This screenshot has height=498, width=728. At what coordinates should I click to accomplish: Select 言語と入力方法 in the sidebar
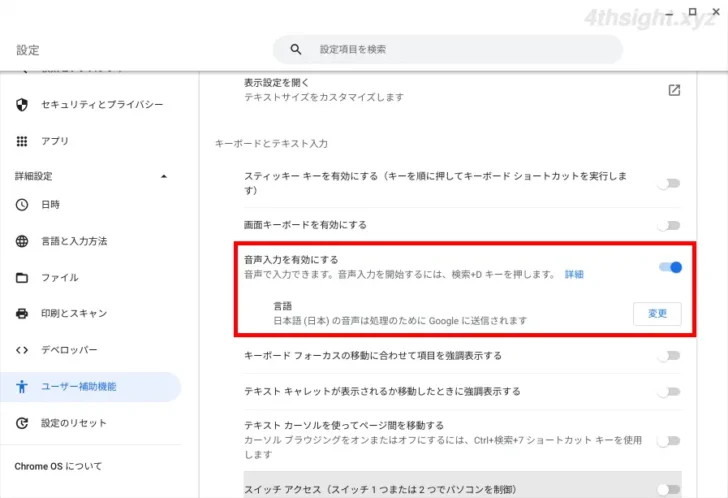(91, 241)
